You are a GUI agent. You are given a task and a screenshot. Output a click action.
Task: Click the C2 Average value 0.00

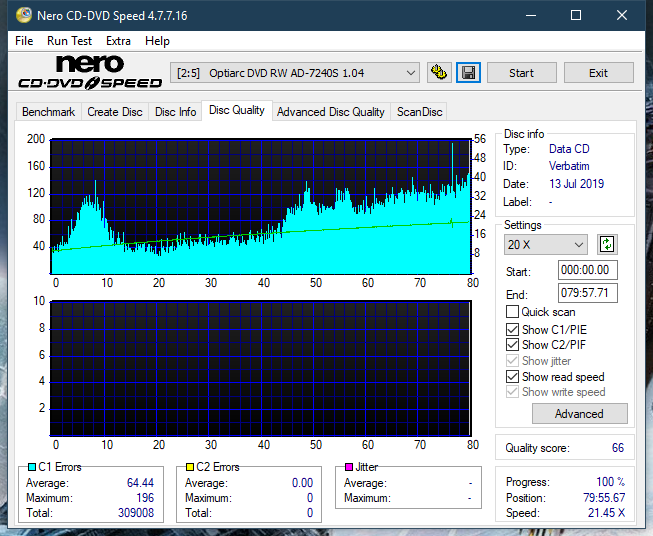[x=302, y=483]
